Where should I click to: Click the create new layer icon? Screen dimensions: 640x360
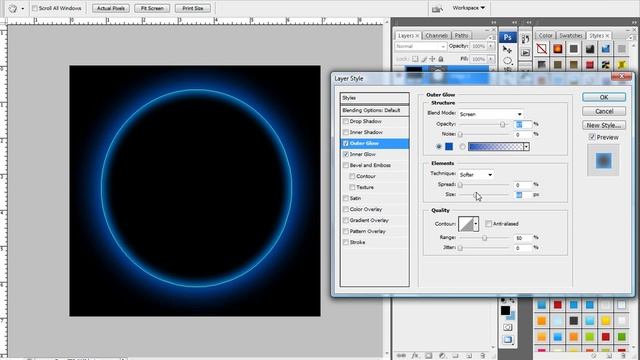coord(469,356)
